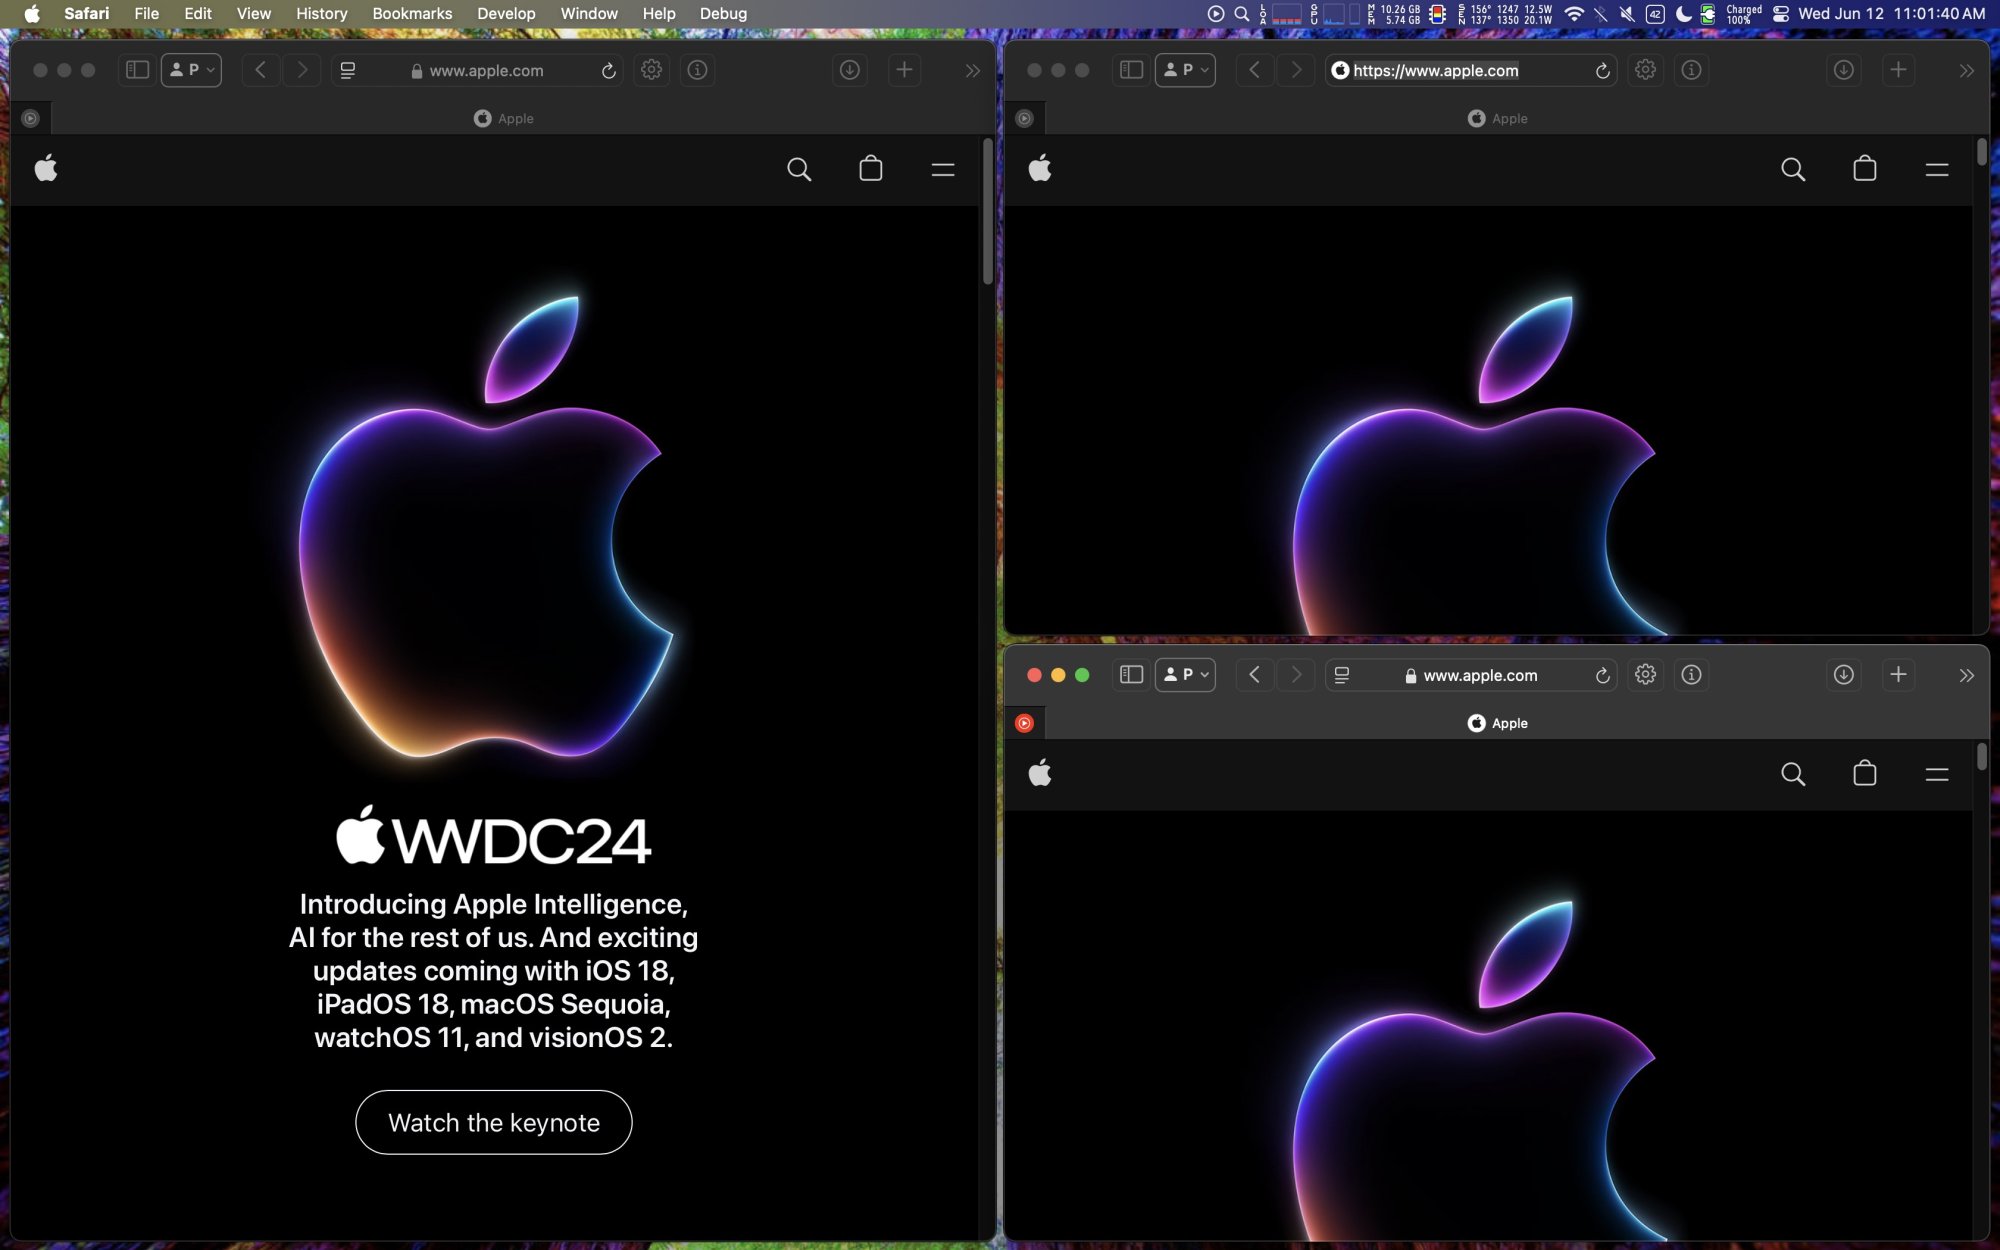Viewport: 2000px width, 1250px height.
Task: Open the Bookmarks menu
Action: coord(412,13)
